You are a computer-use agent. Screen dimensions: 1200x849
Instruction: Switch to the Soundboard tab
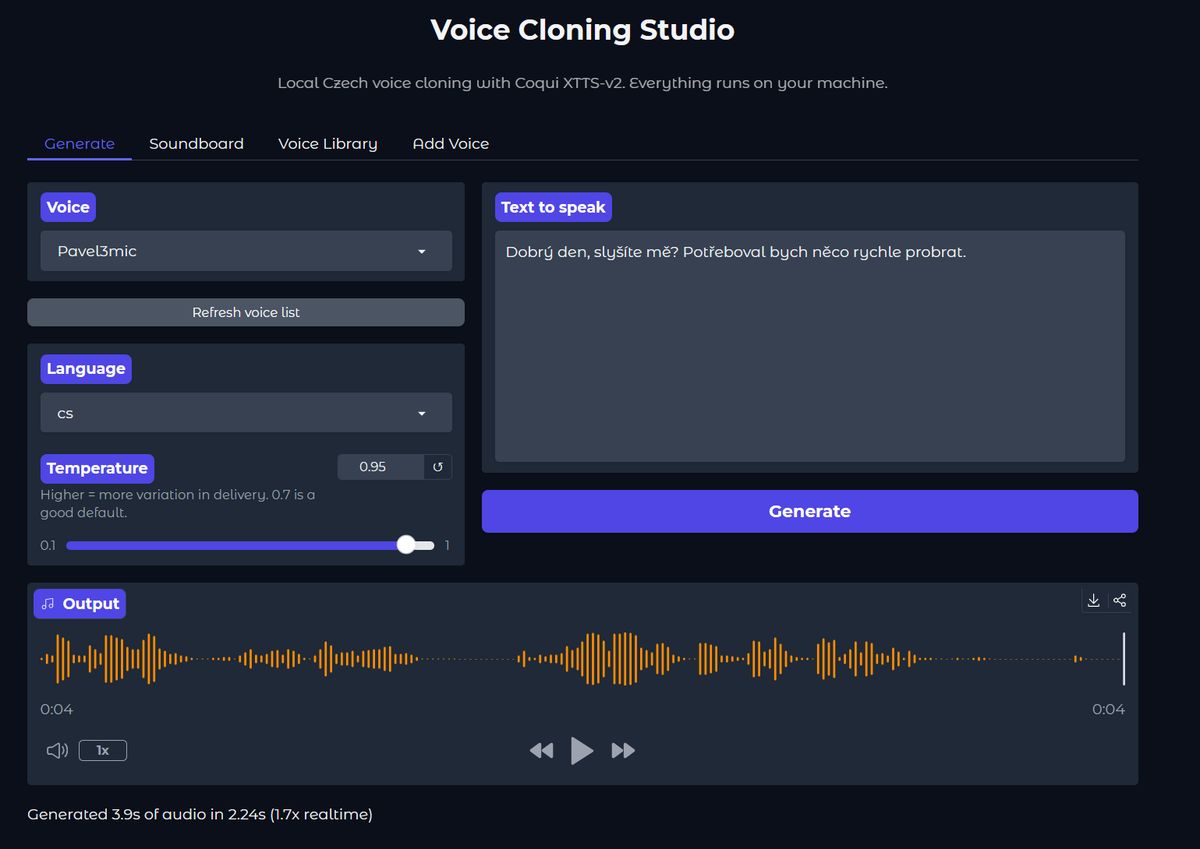(x=196, y=144)
